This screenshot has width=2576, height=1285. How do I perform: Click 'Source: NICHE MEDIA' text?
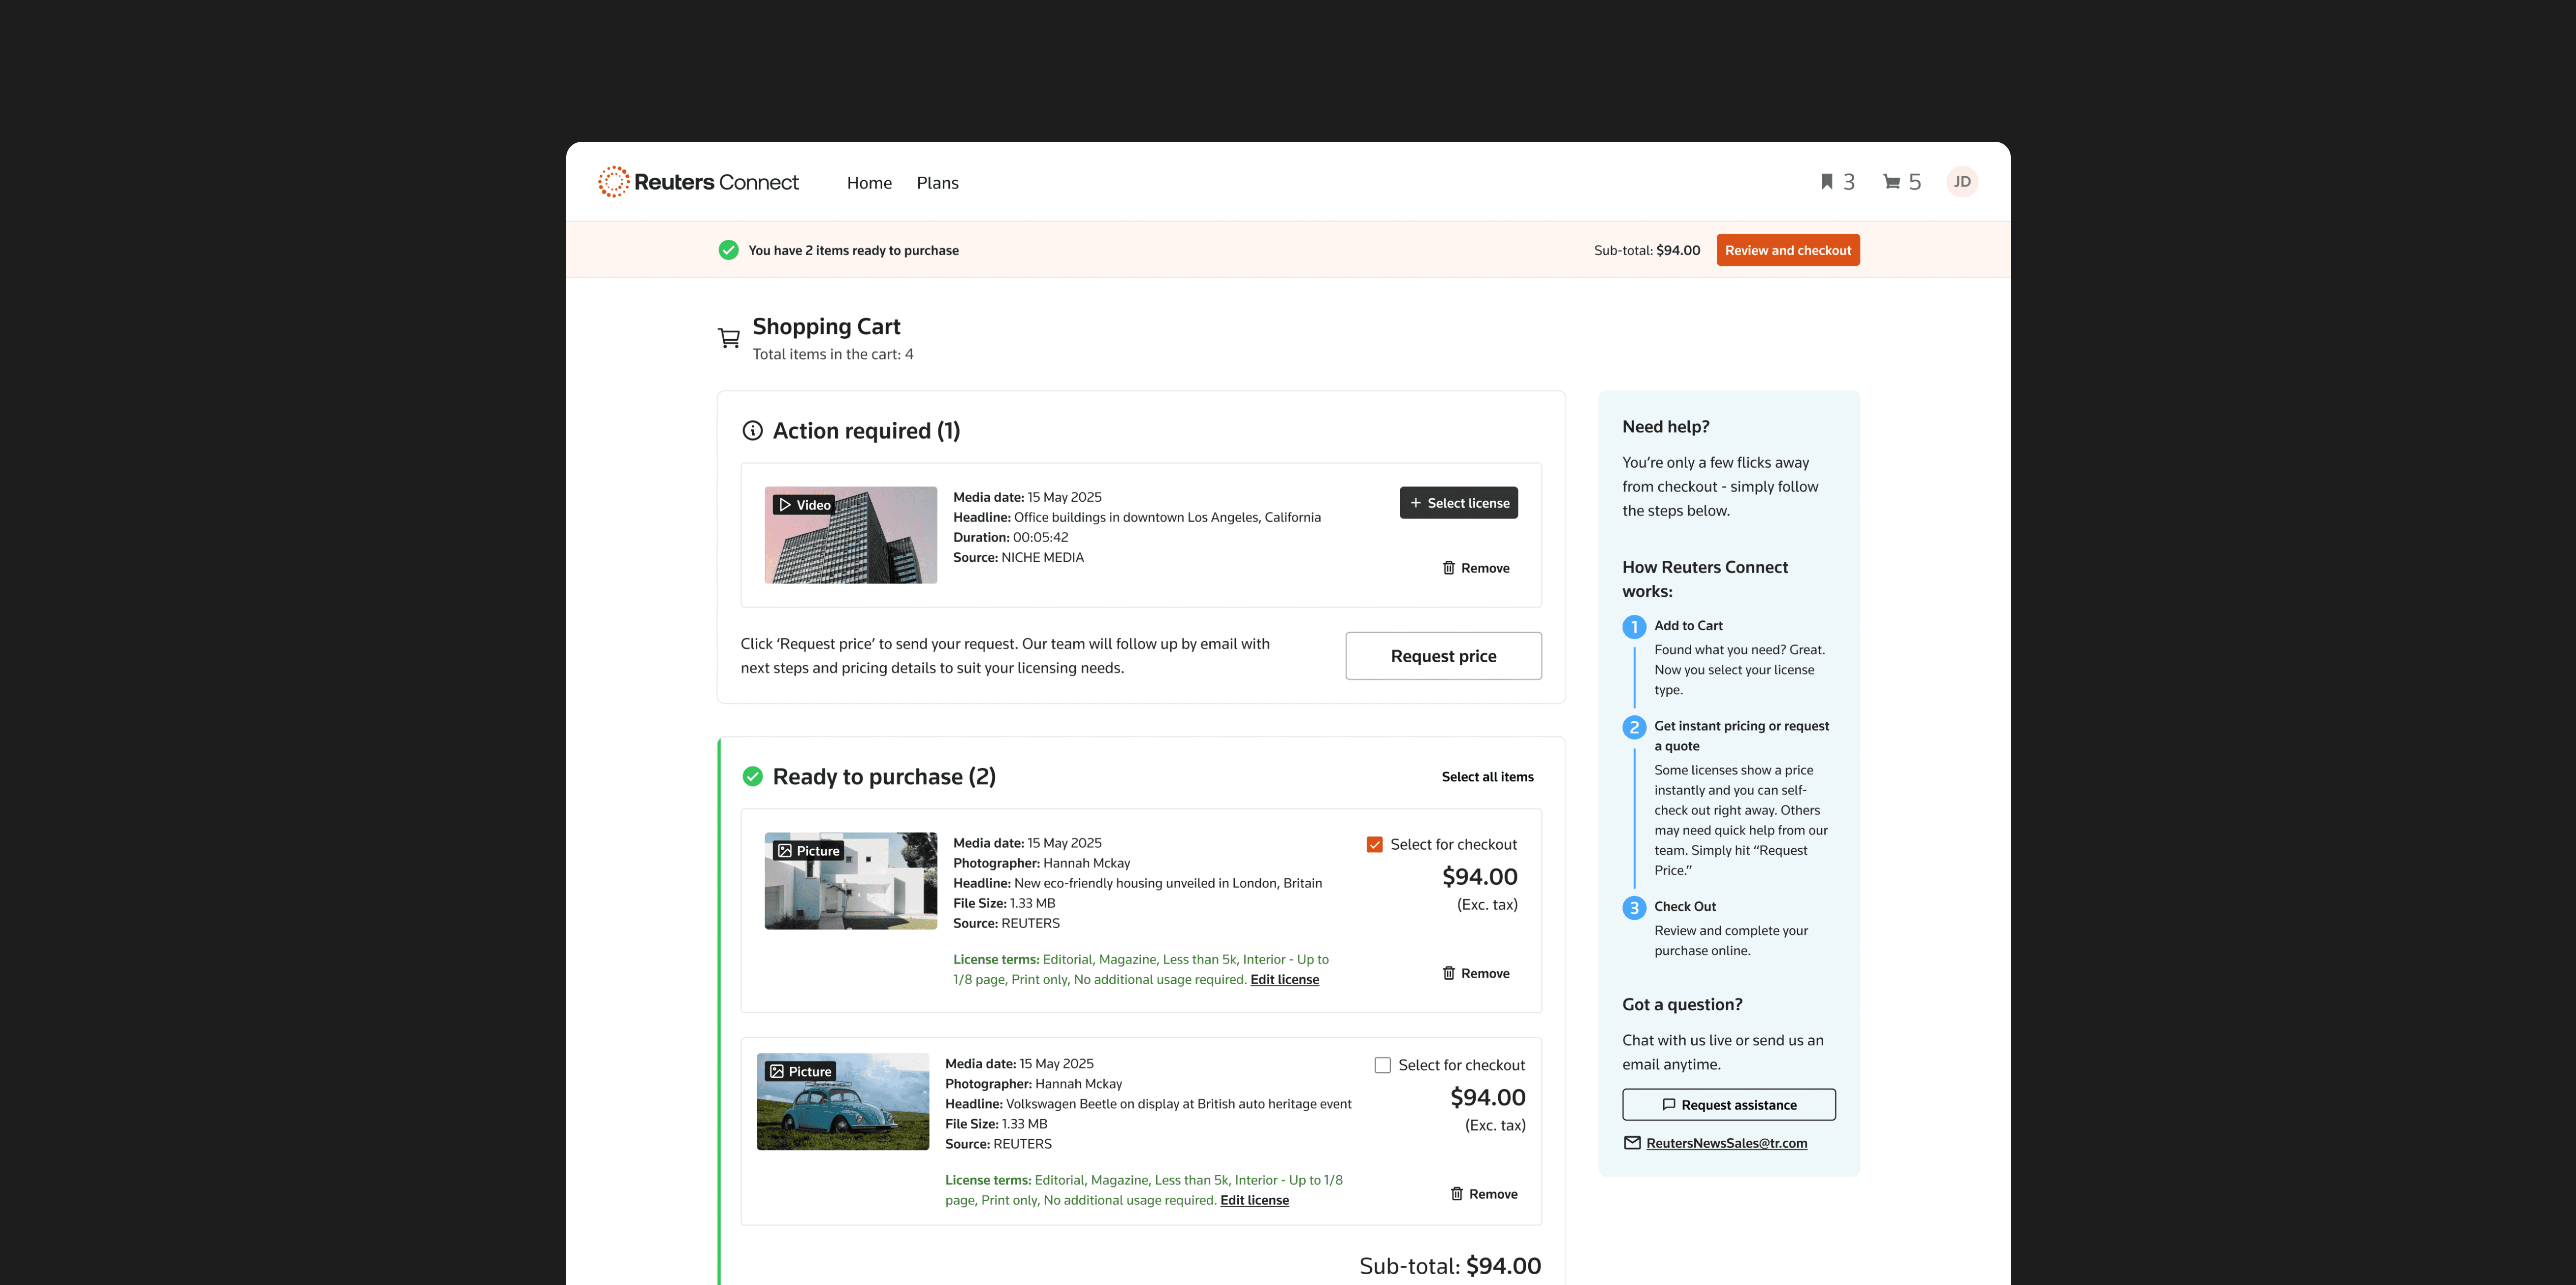(1018, 557)
